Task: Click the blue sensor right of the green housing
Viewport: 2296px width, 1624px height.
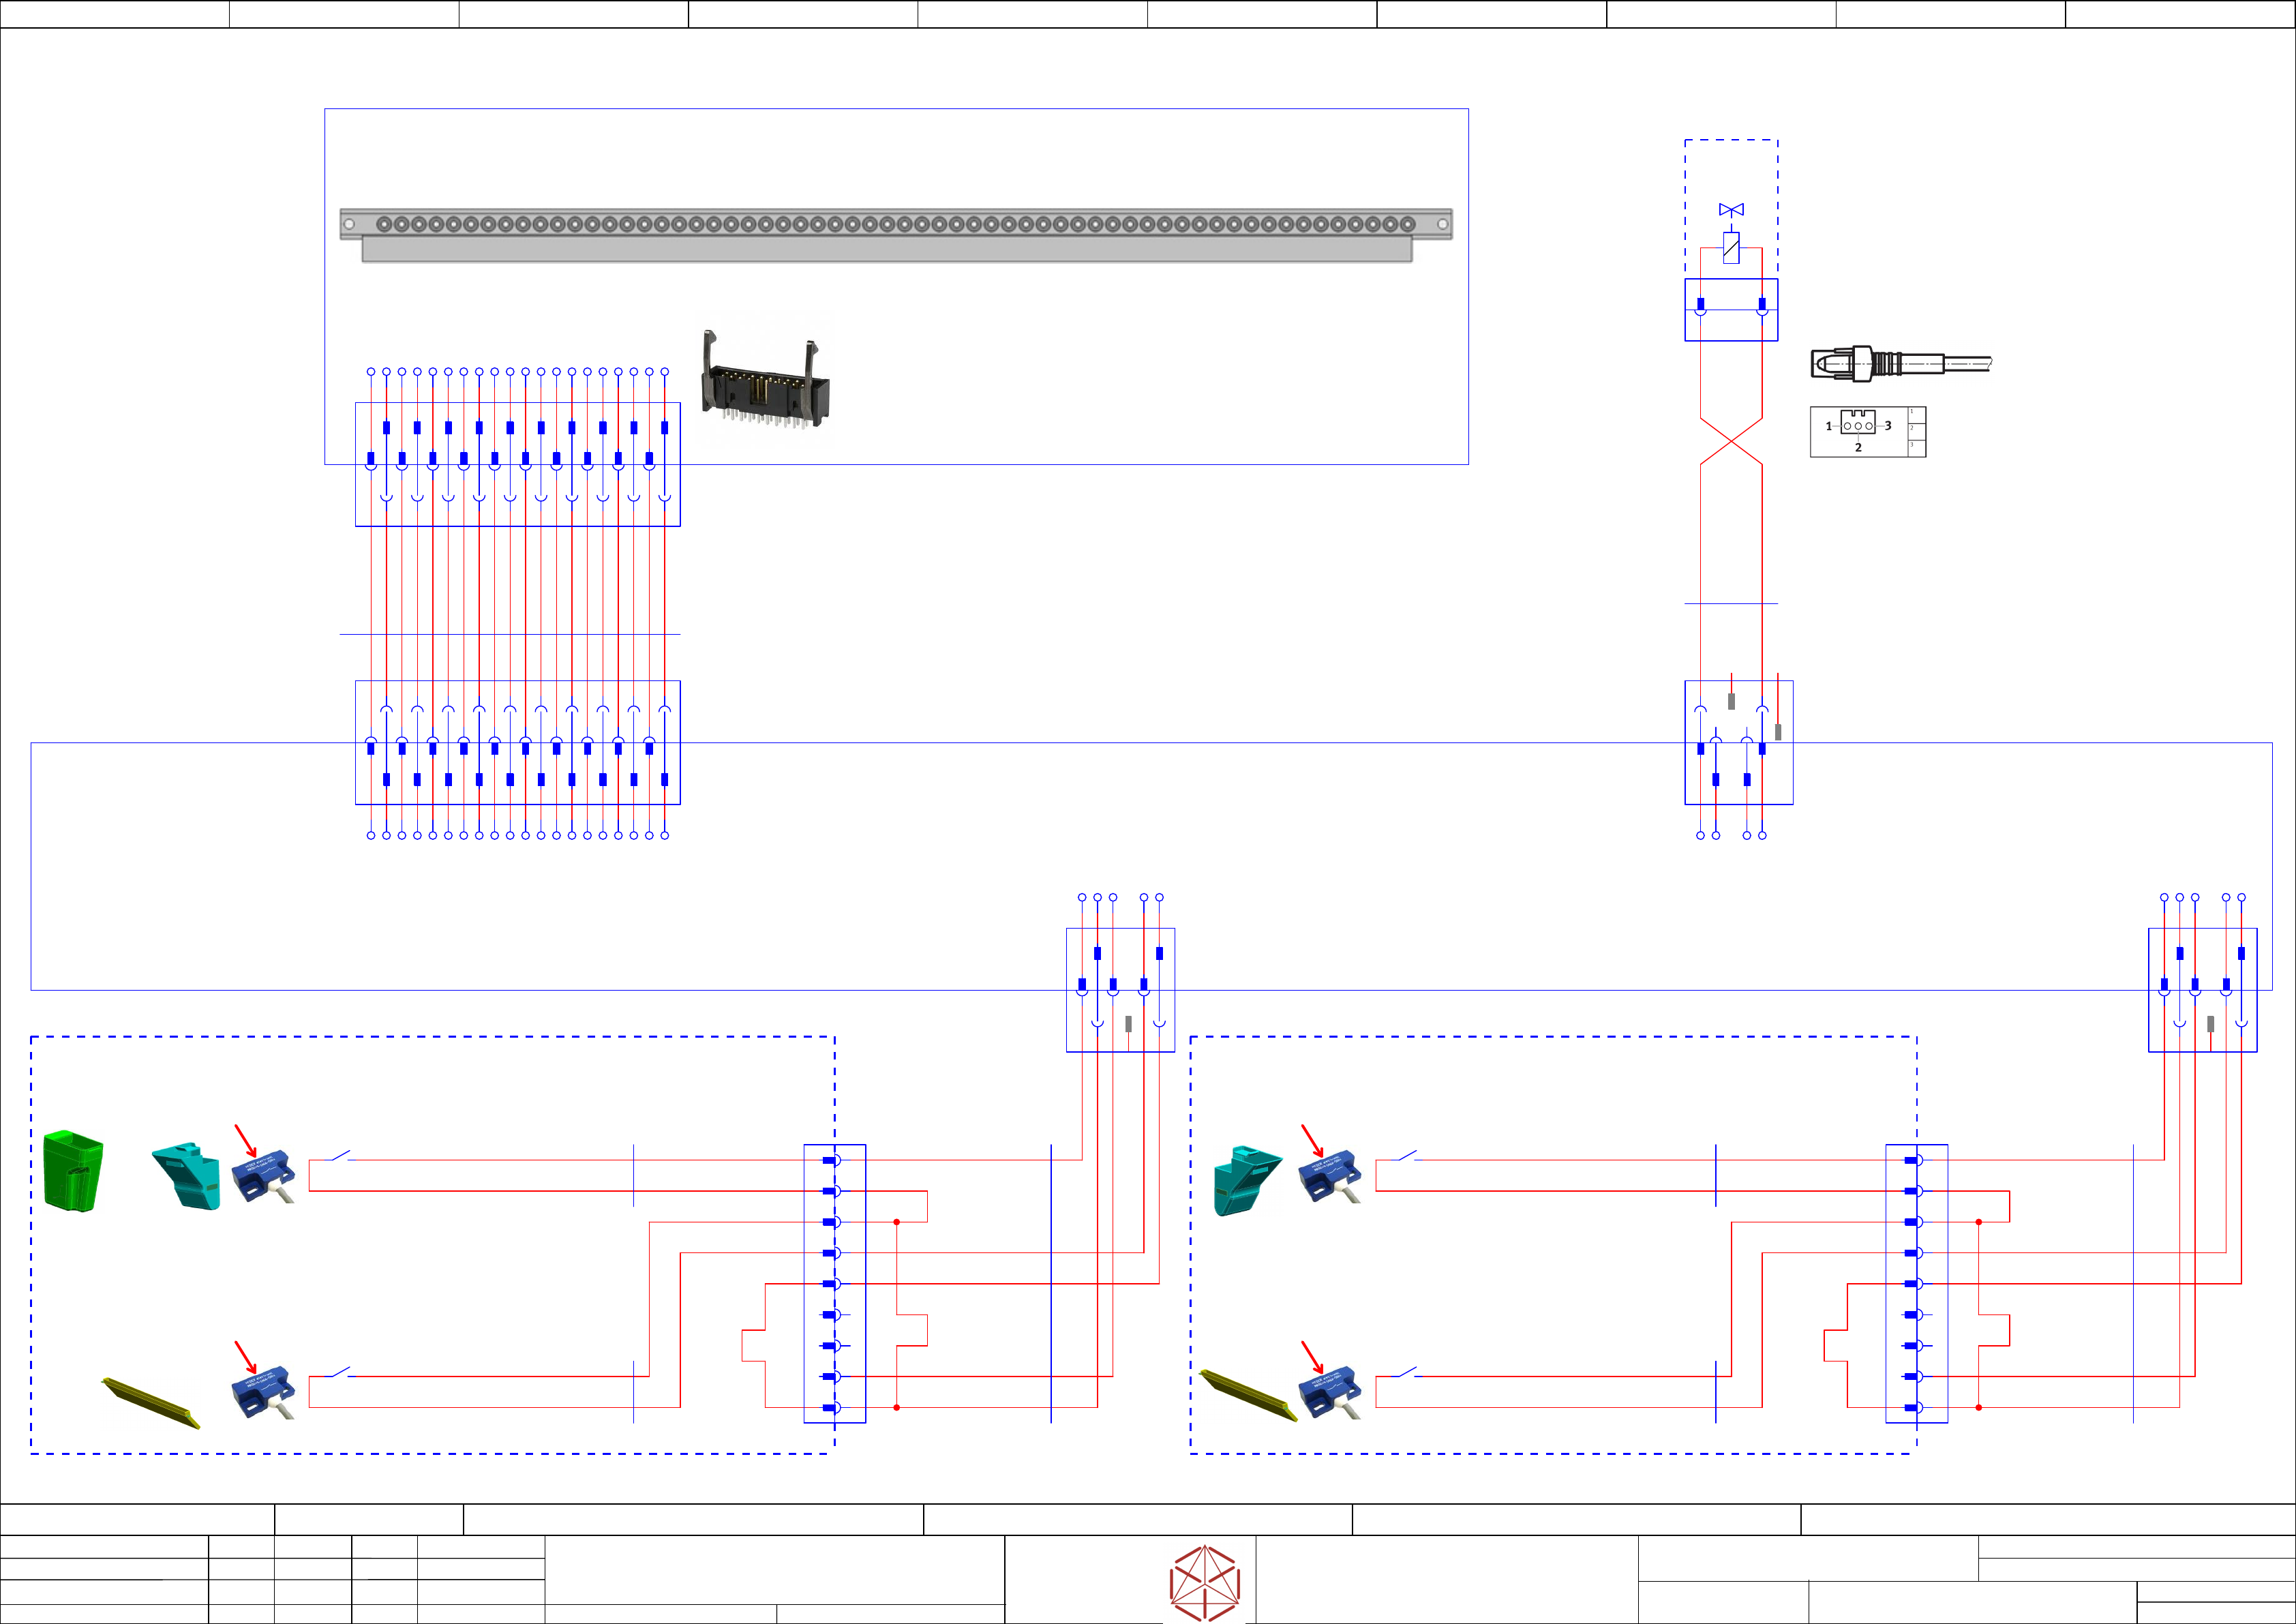Action: click(x=264, y=1177)
